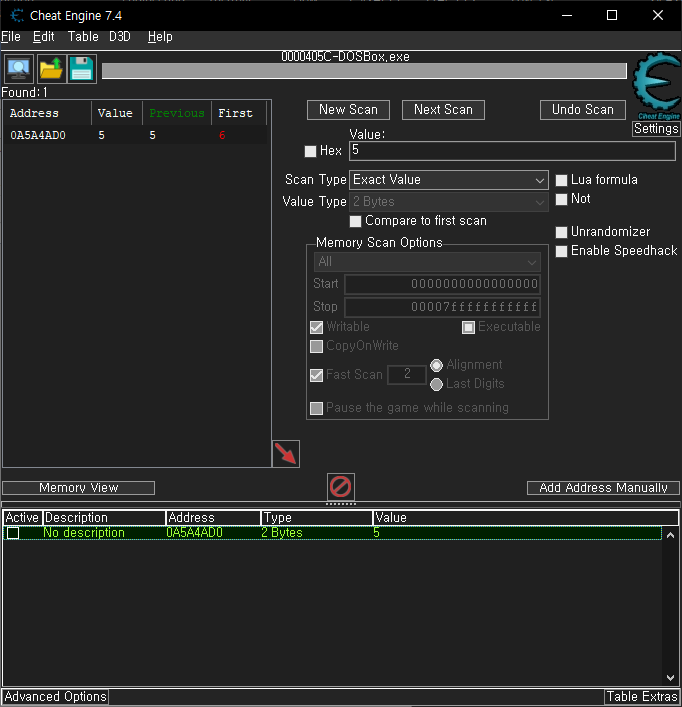Click the address list Type column header
The image size is (682, 707).
(317, 518)
